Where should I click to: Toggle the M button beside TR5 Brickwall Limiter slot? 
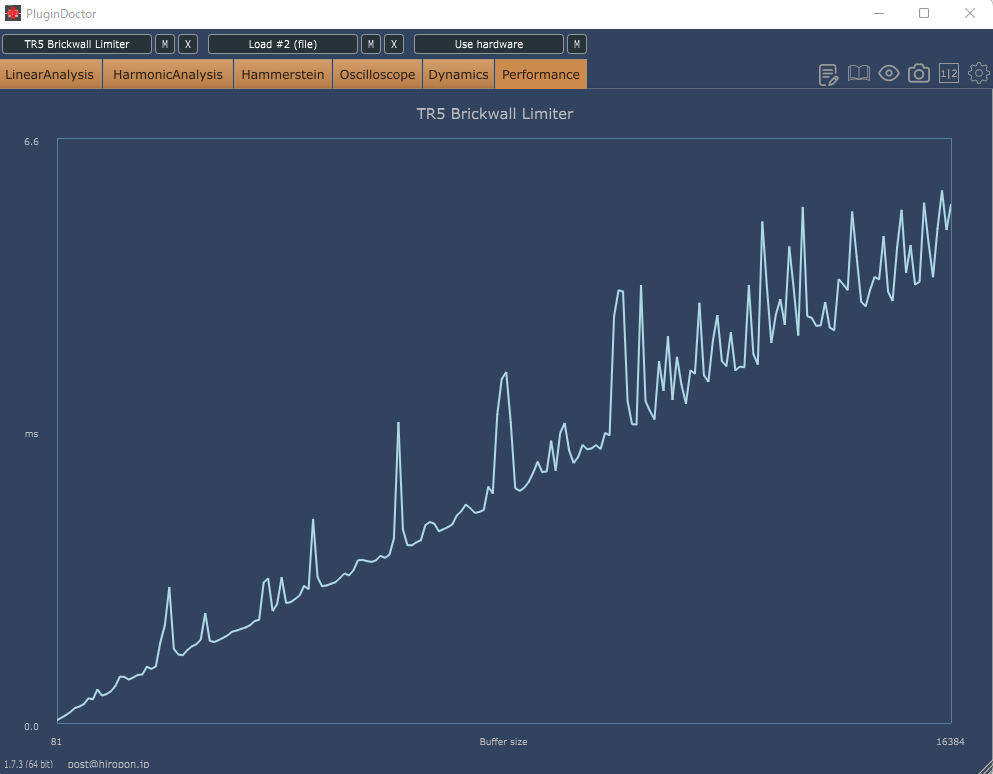pyautogui.click(x=165, y=44)
